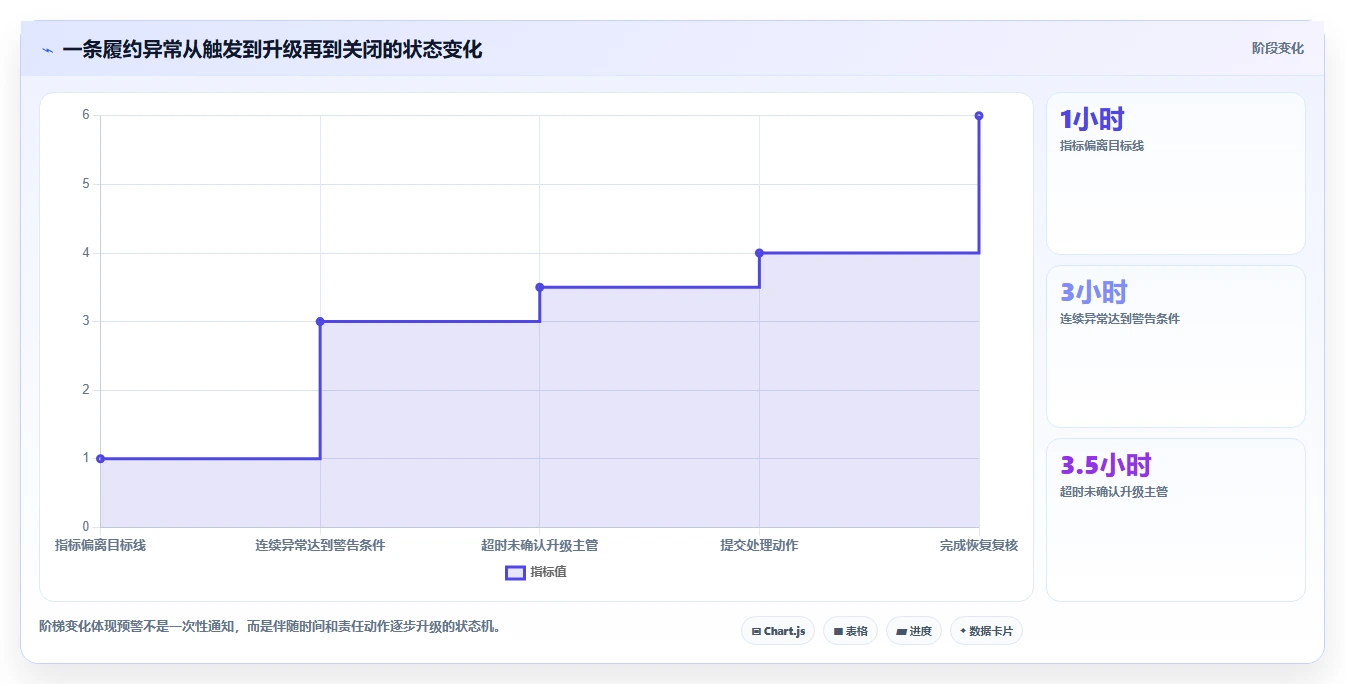
Task: Click the 阶段变化 label in header
Action: (1277, 48)
